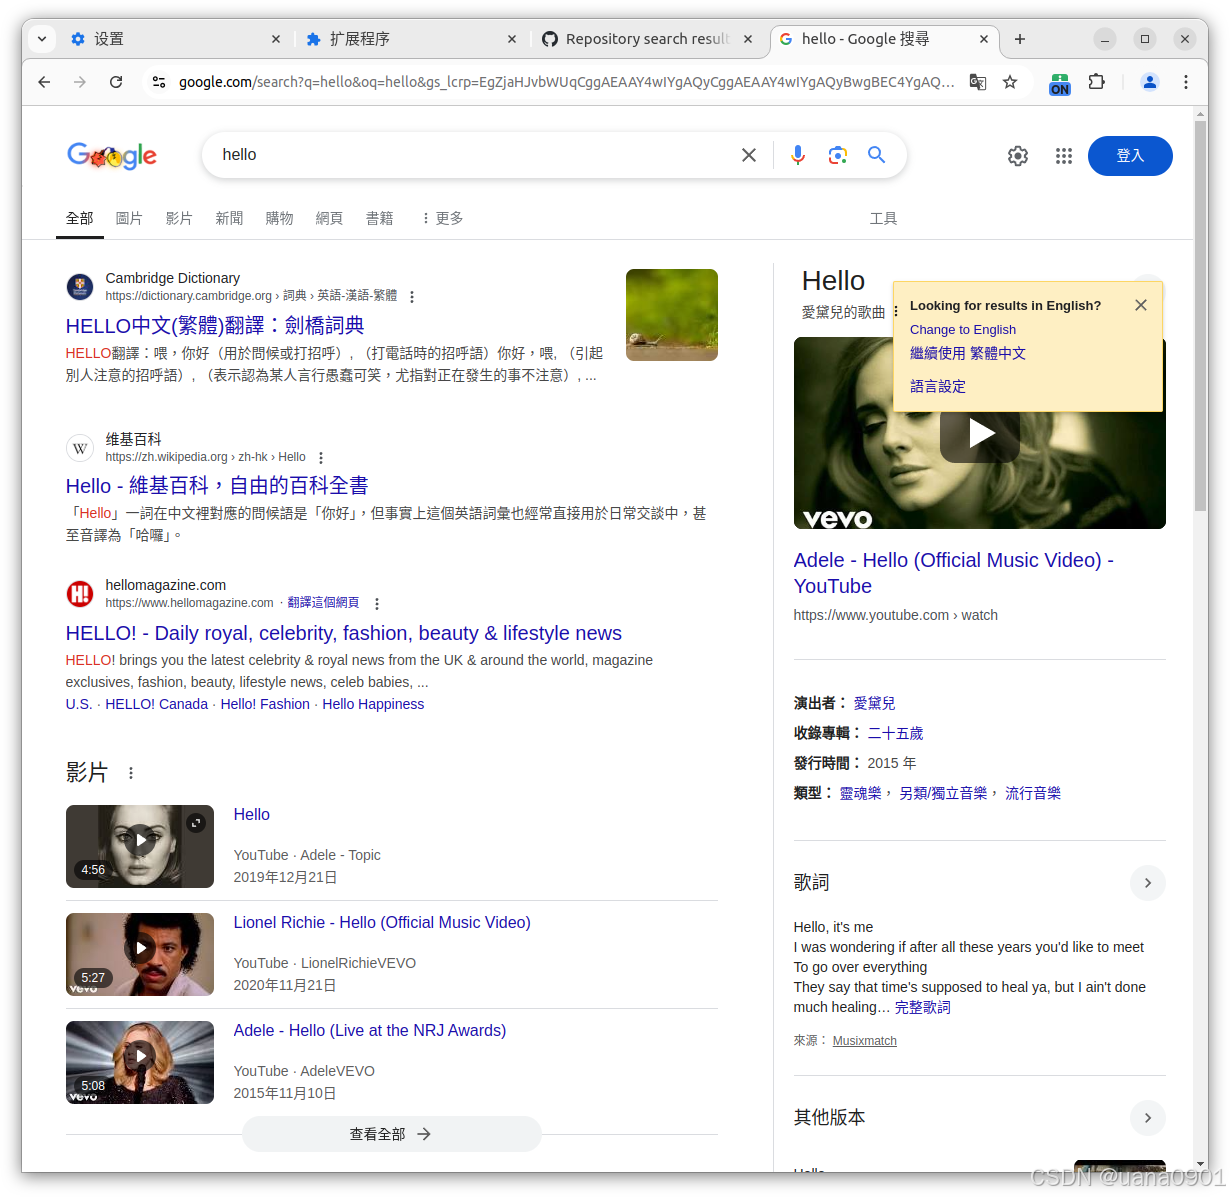Viewport: 1230px width, 1197px height.
Task: Click the green ON extension icon
Action: click(x=1060, y=83)
